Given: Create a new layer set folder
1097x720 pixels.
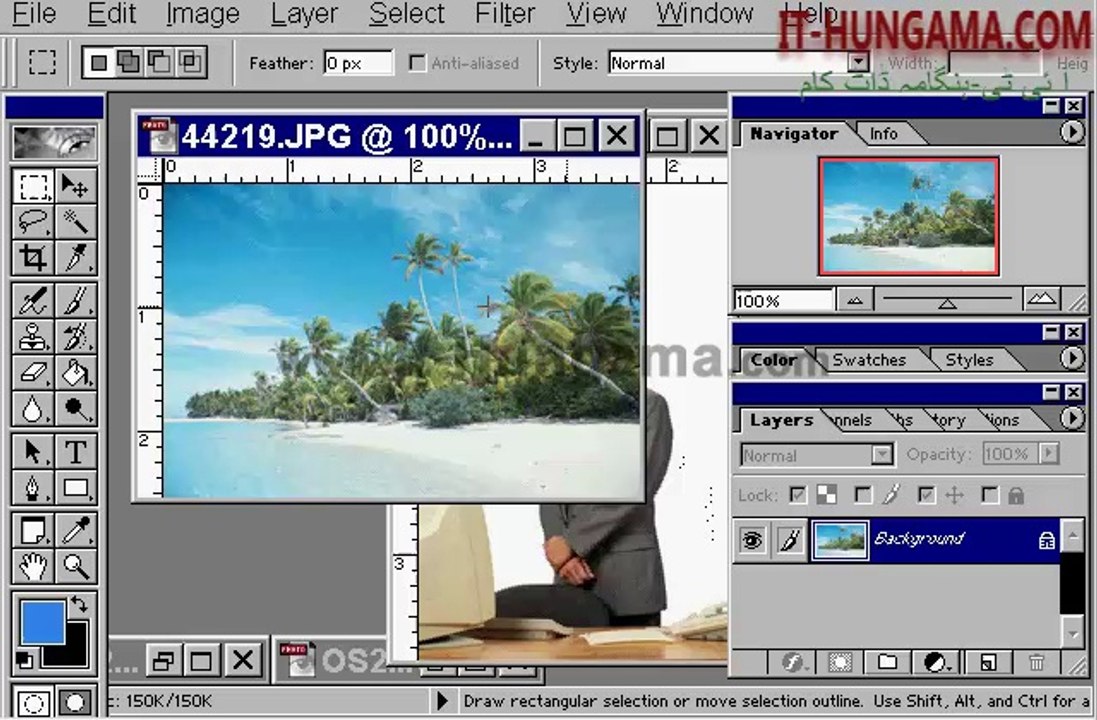Looking at the screenshot, I should [887, 661].
